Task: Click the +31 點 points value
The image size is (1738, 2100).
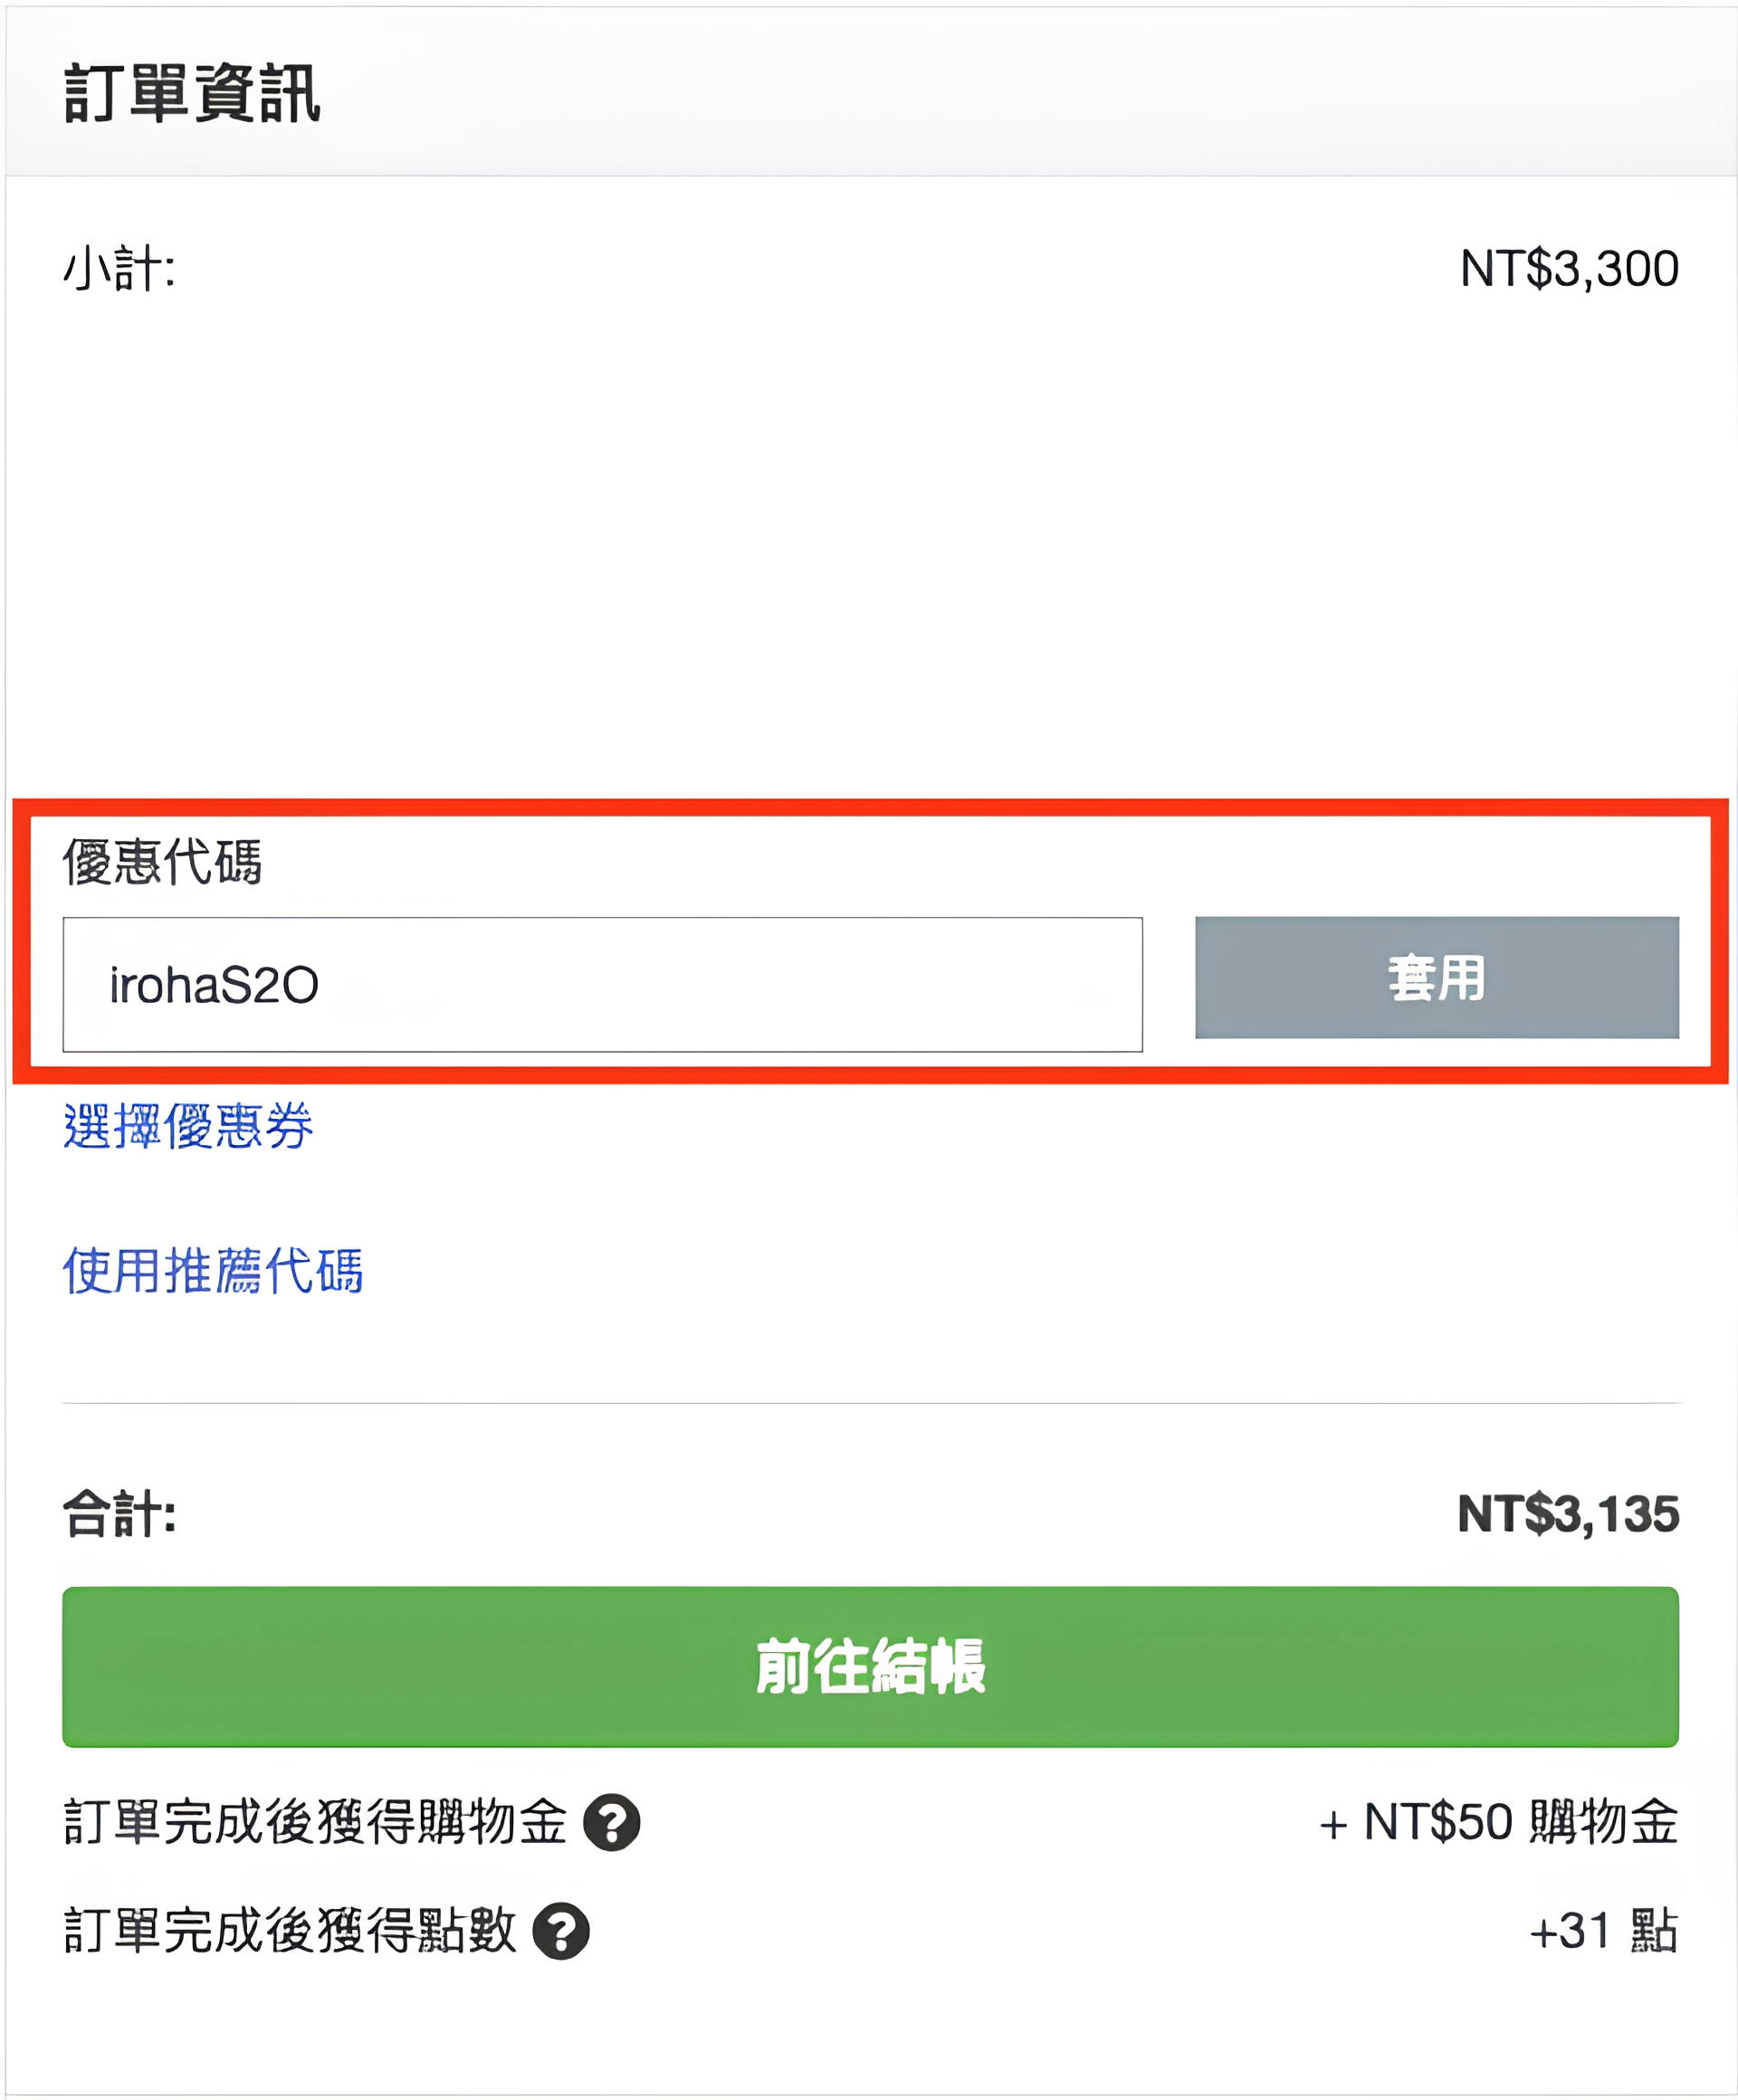Action: [x=1603, y=1930]
